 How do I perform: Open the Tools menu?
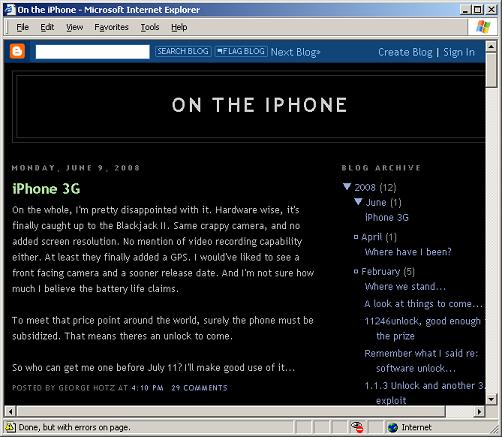pyautogui.click(x=150, y=27)
